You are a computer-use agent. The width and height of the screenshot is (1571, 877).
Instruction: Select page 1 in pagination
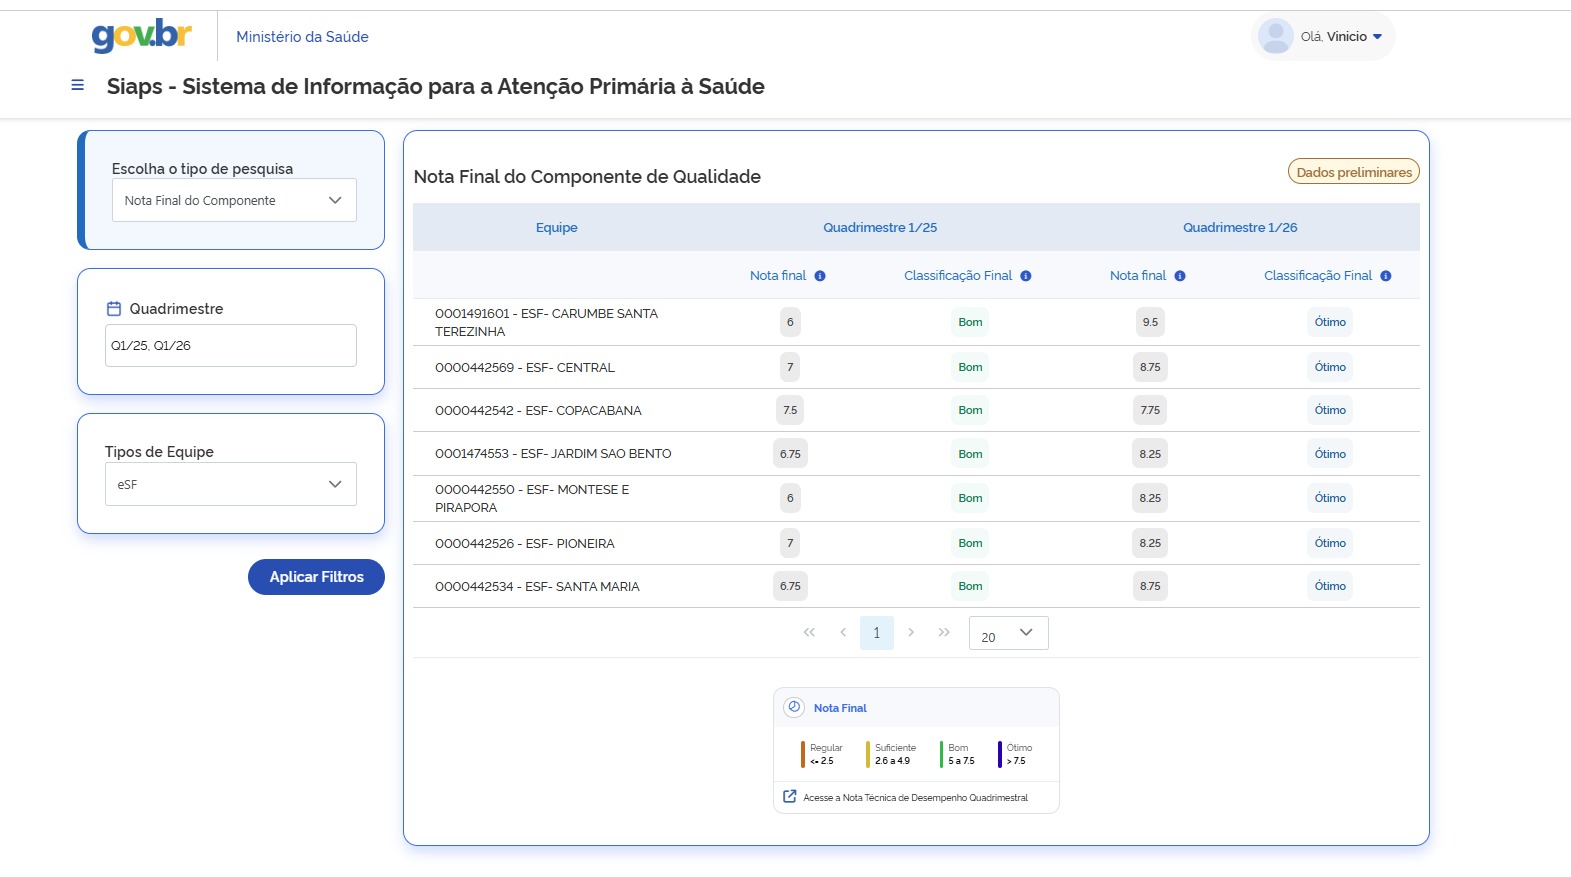click(x=877, y=633)
